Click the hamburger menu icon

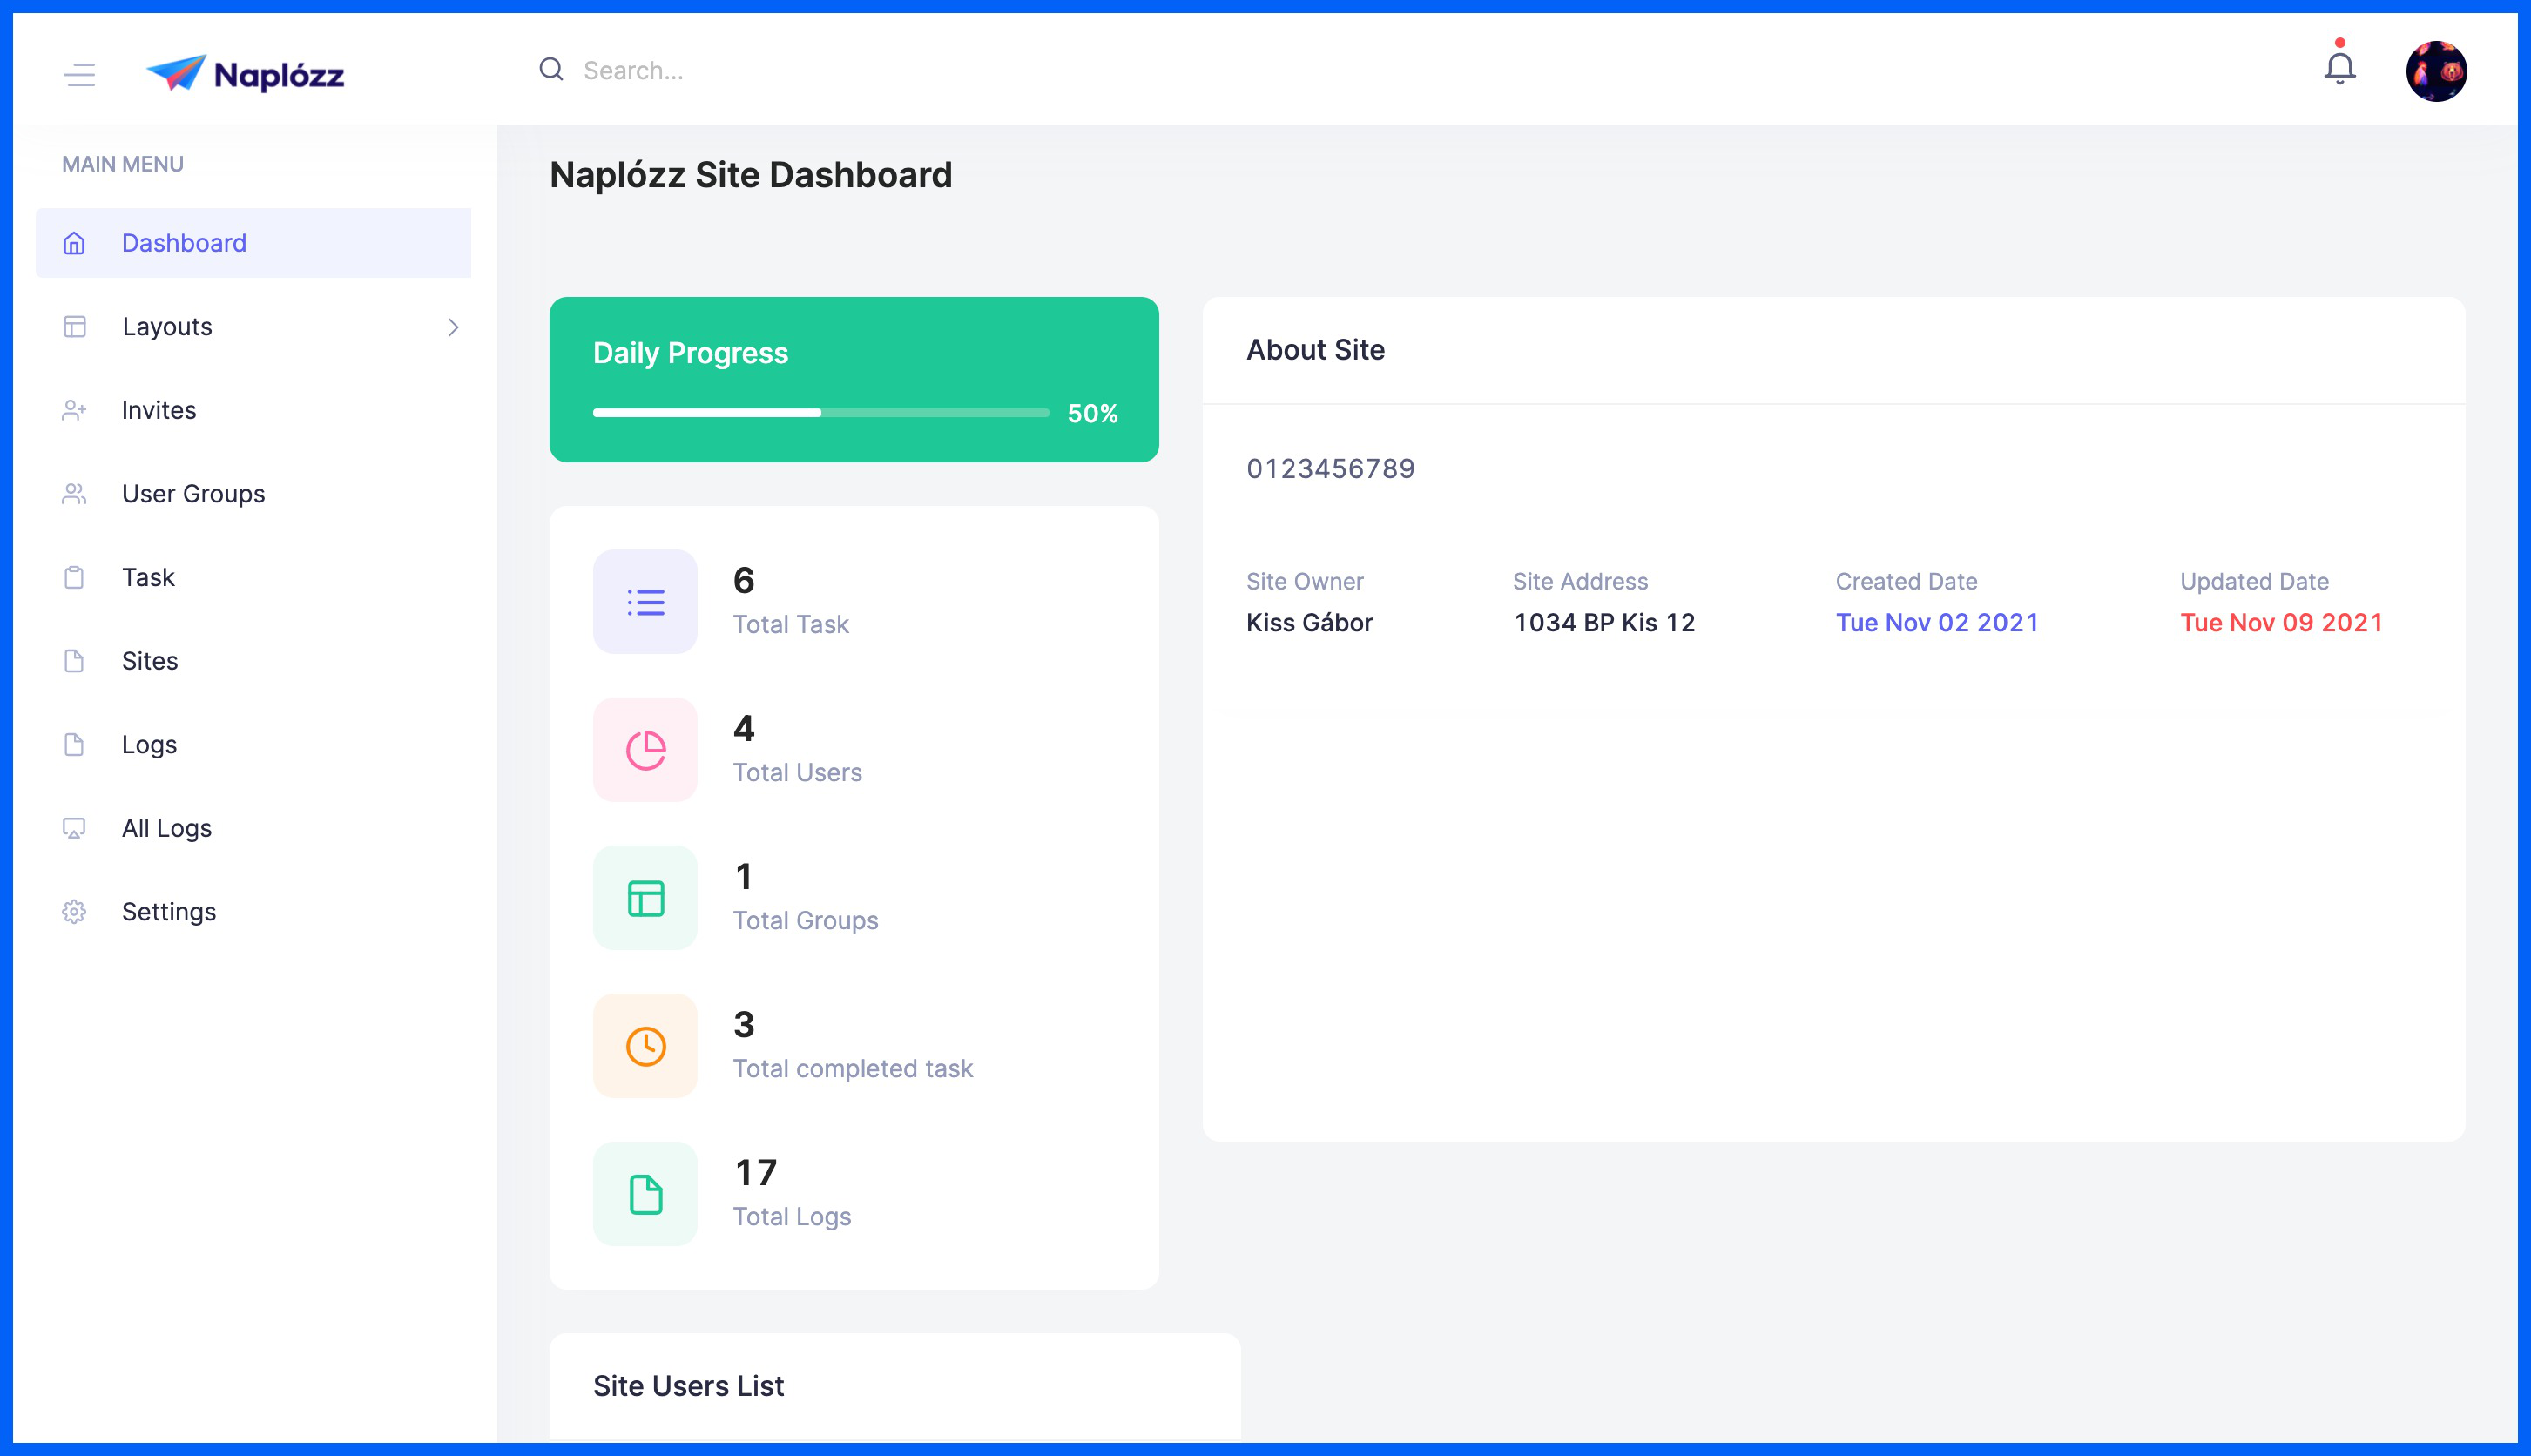[x=79, y=74]
